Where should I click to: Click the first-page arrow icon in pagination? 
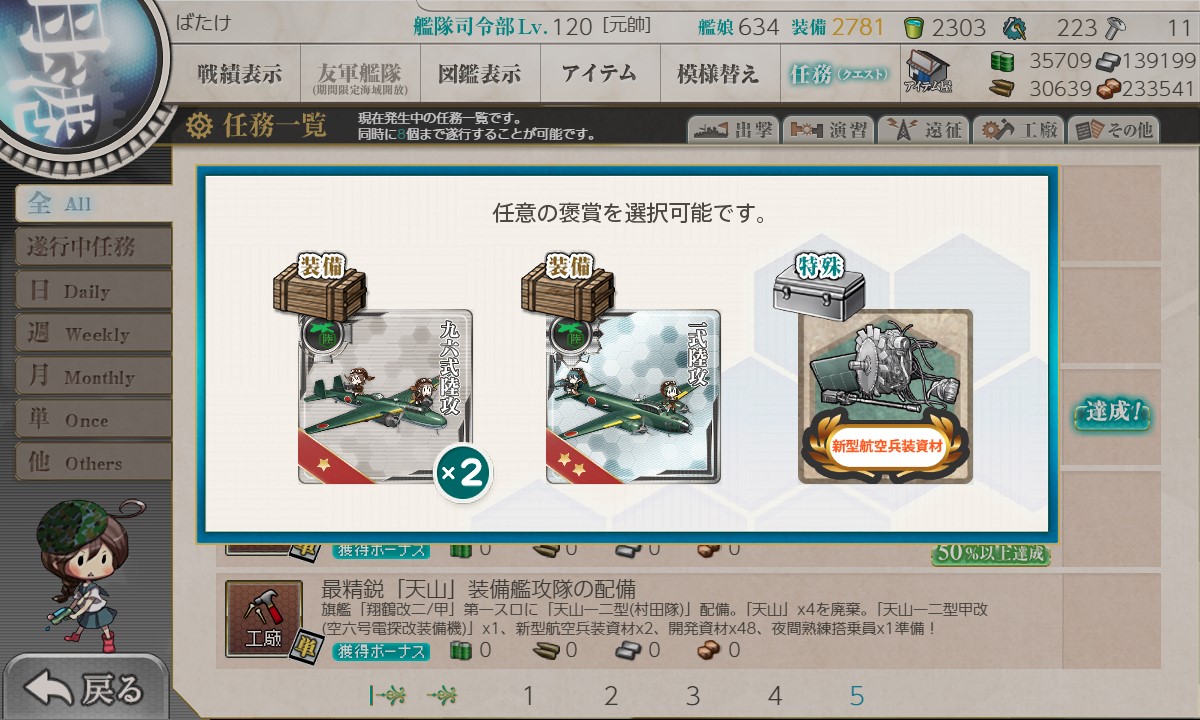pyautogui.click(x=386, y=695)
